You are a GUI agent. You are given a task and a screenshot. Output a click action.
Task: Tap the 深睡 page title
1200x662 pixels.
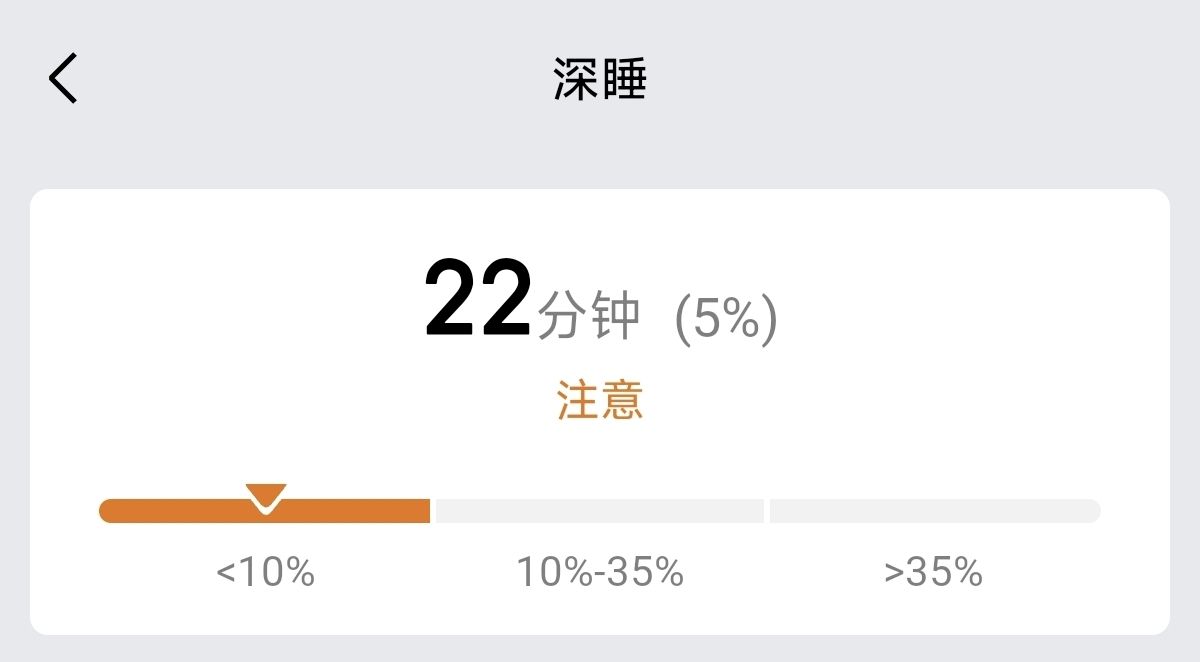pyautogui.click(x=600, y=79)
